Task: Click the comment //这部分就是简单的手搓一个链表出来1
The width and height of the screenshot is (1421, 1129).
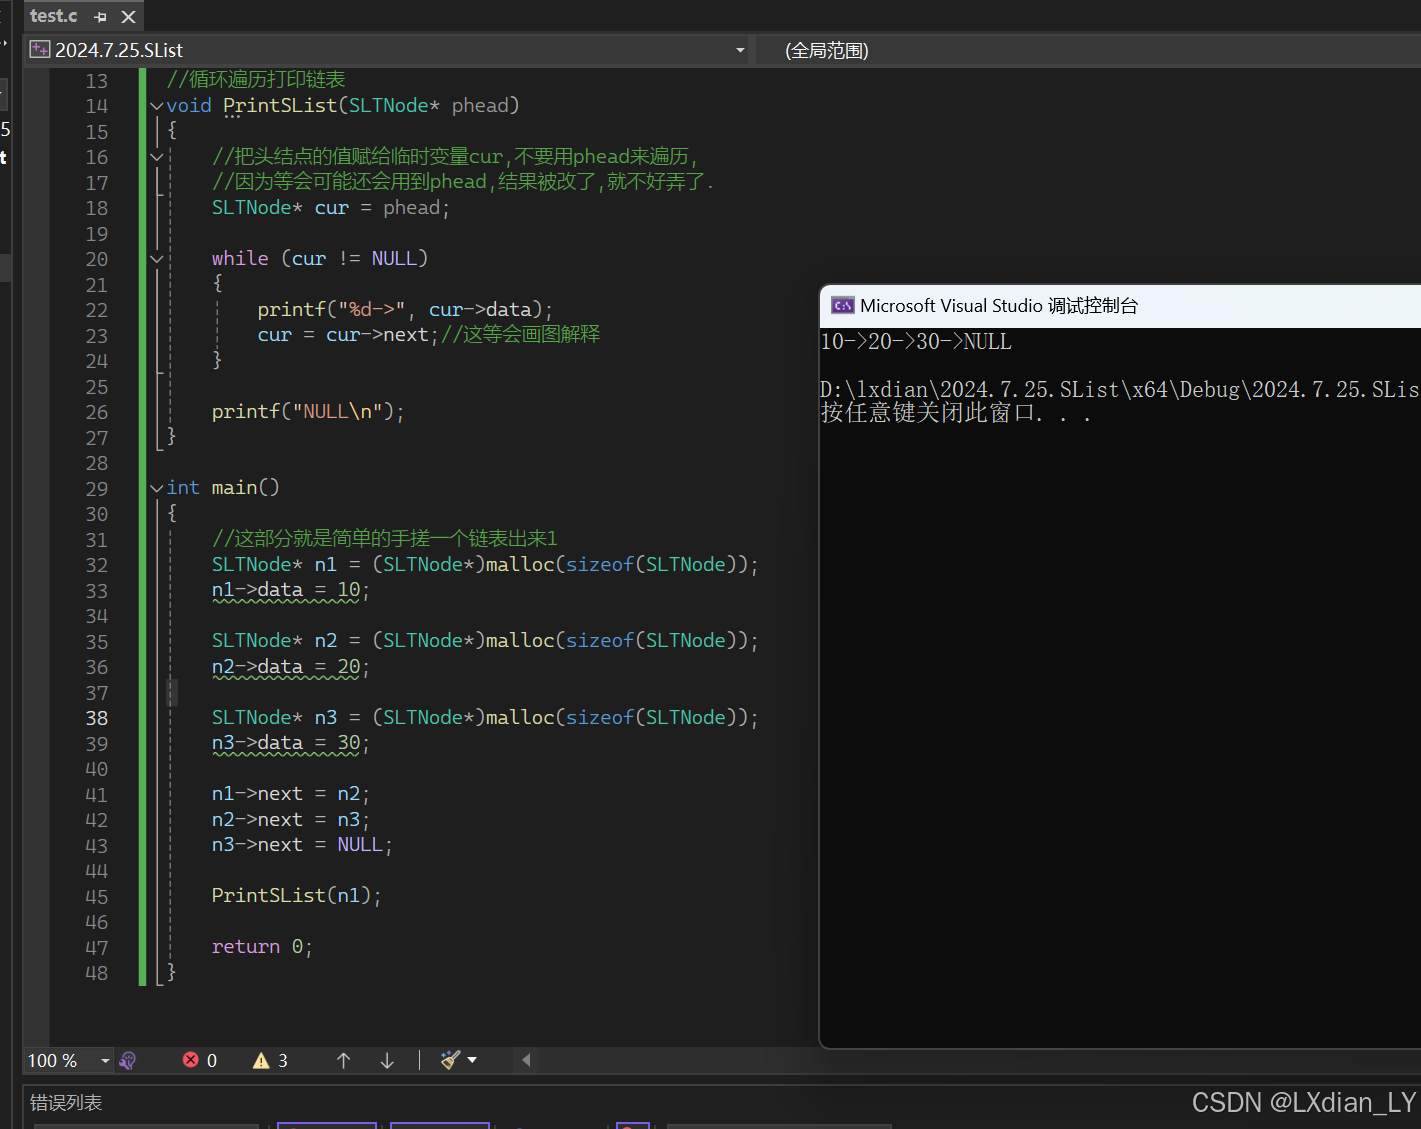Action: 385,539
